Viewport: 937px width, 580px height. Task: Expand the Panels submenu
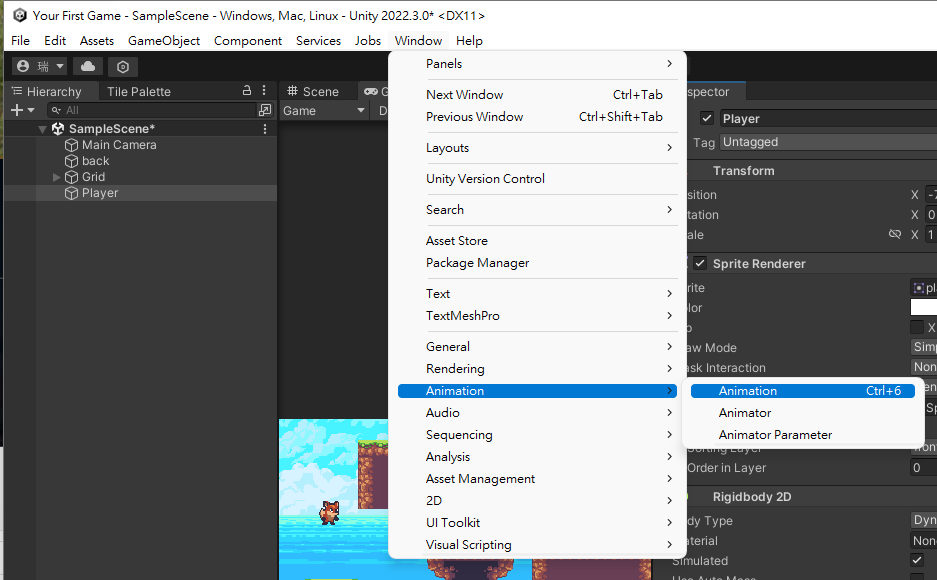[537, 64]
